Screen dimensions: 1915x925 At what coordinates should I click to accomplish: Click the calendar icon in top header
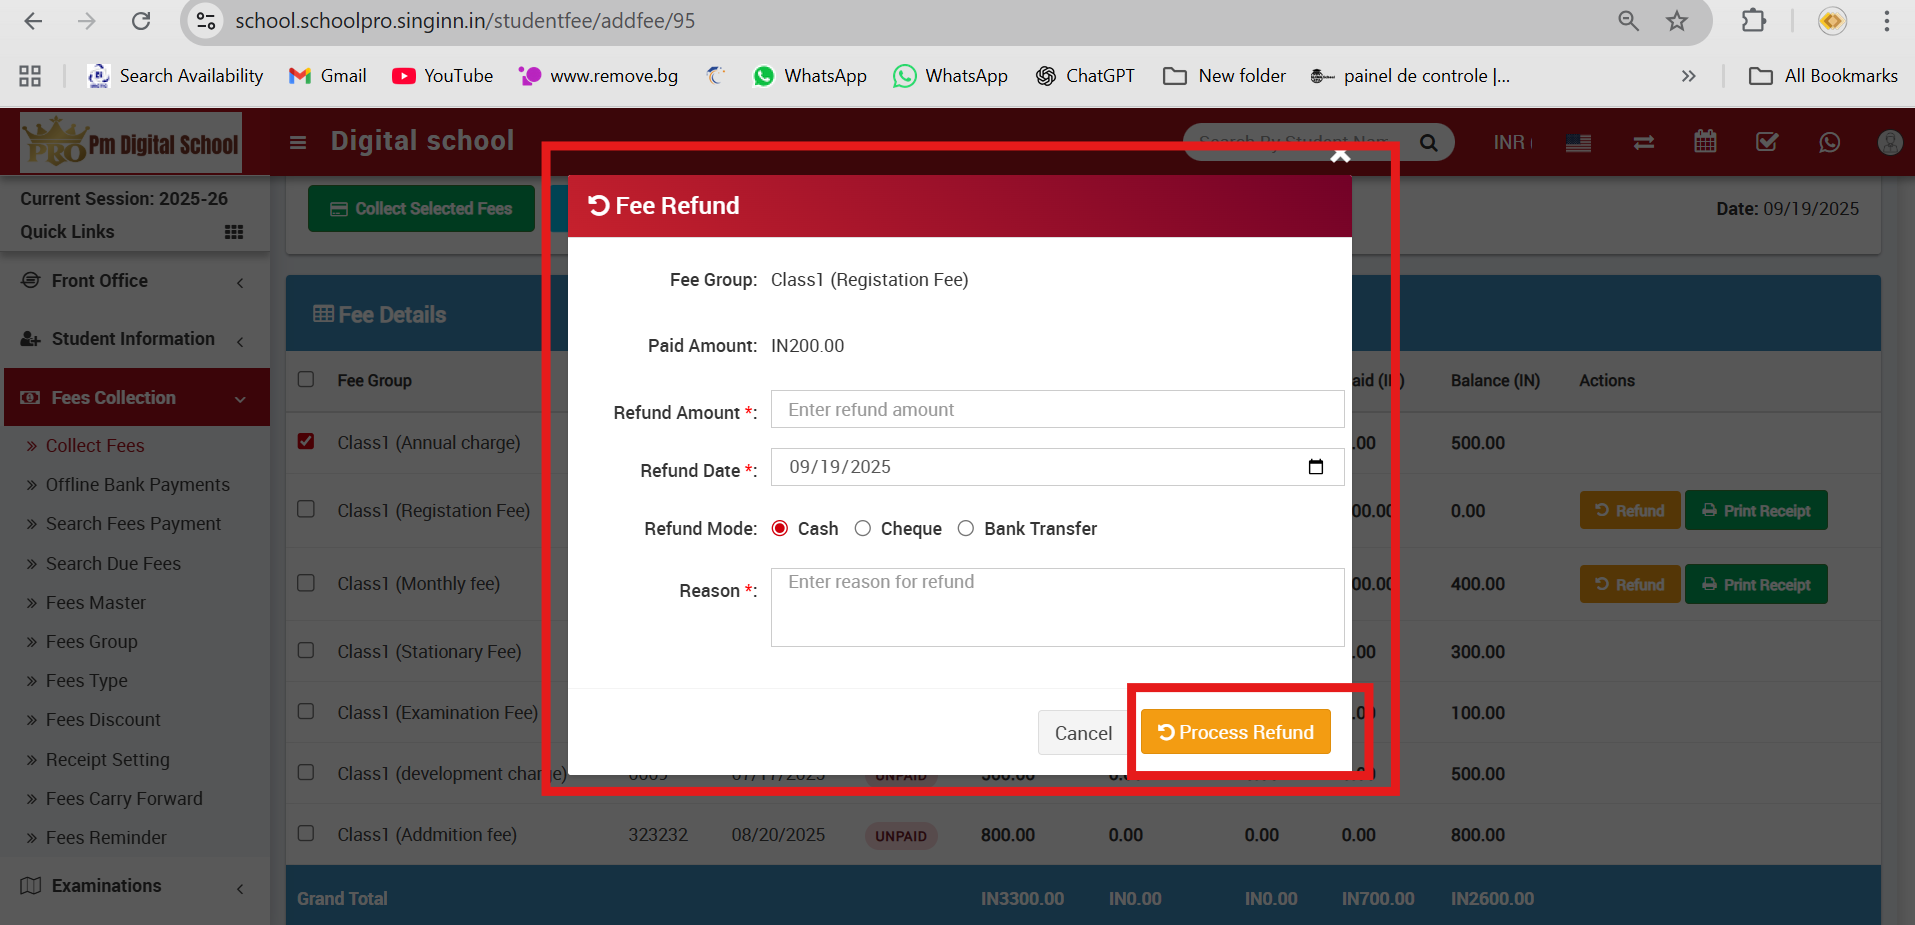tap(1705, 142)
